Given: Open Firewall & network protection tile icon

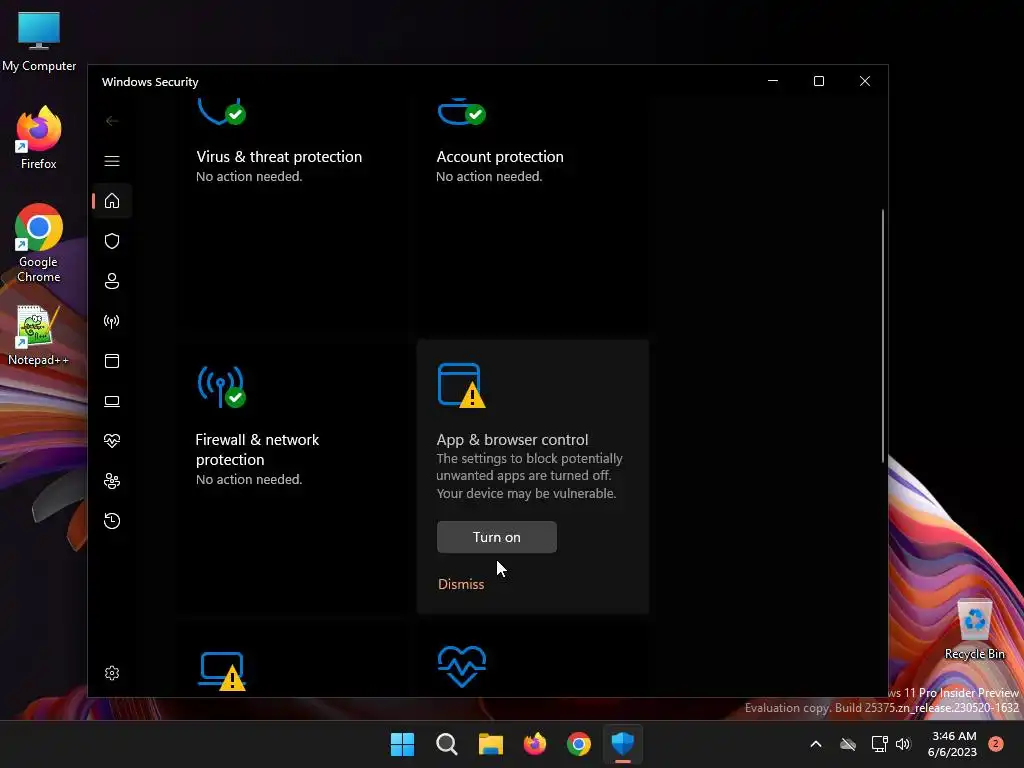Looking at the screenshot, I should point(221,387).
